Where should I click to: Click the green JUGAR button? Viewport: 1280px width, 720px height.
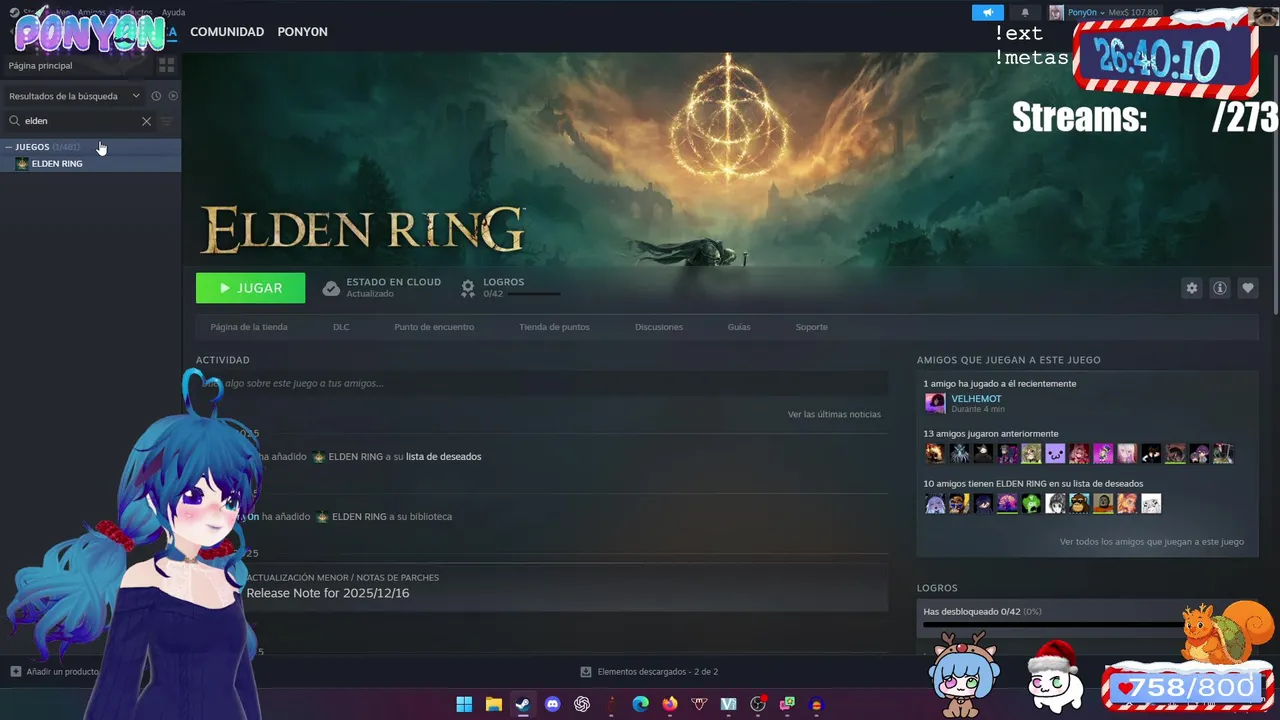(251, 288)
